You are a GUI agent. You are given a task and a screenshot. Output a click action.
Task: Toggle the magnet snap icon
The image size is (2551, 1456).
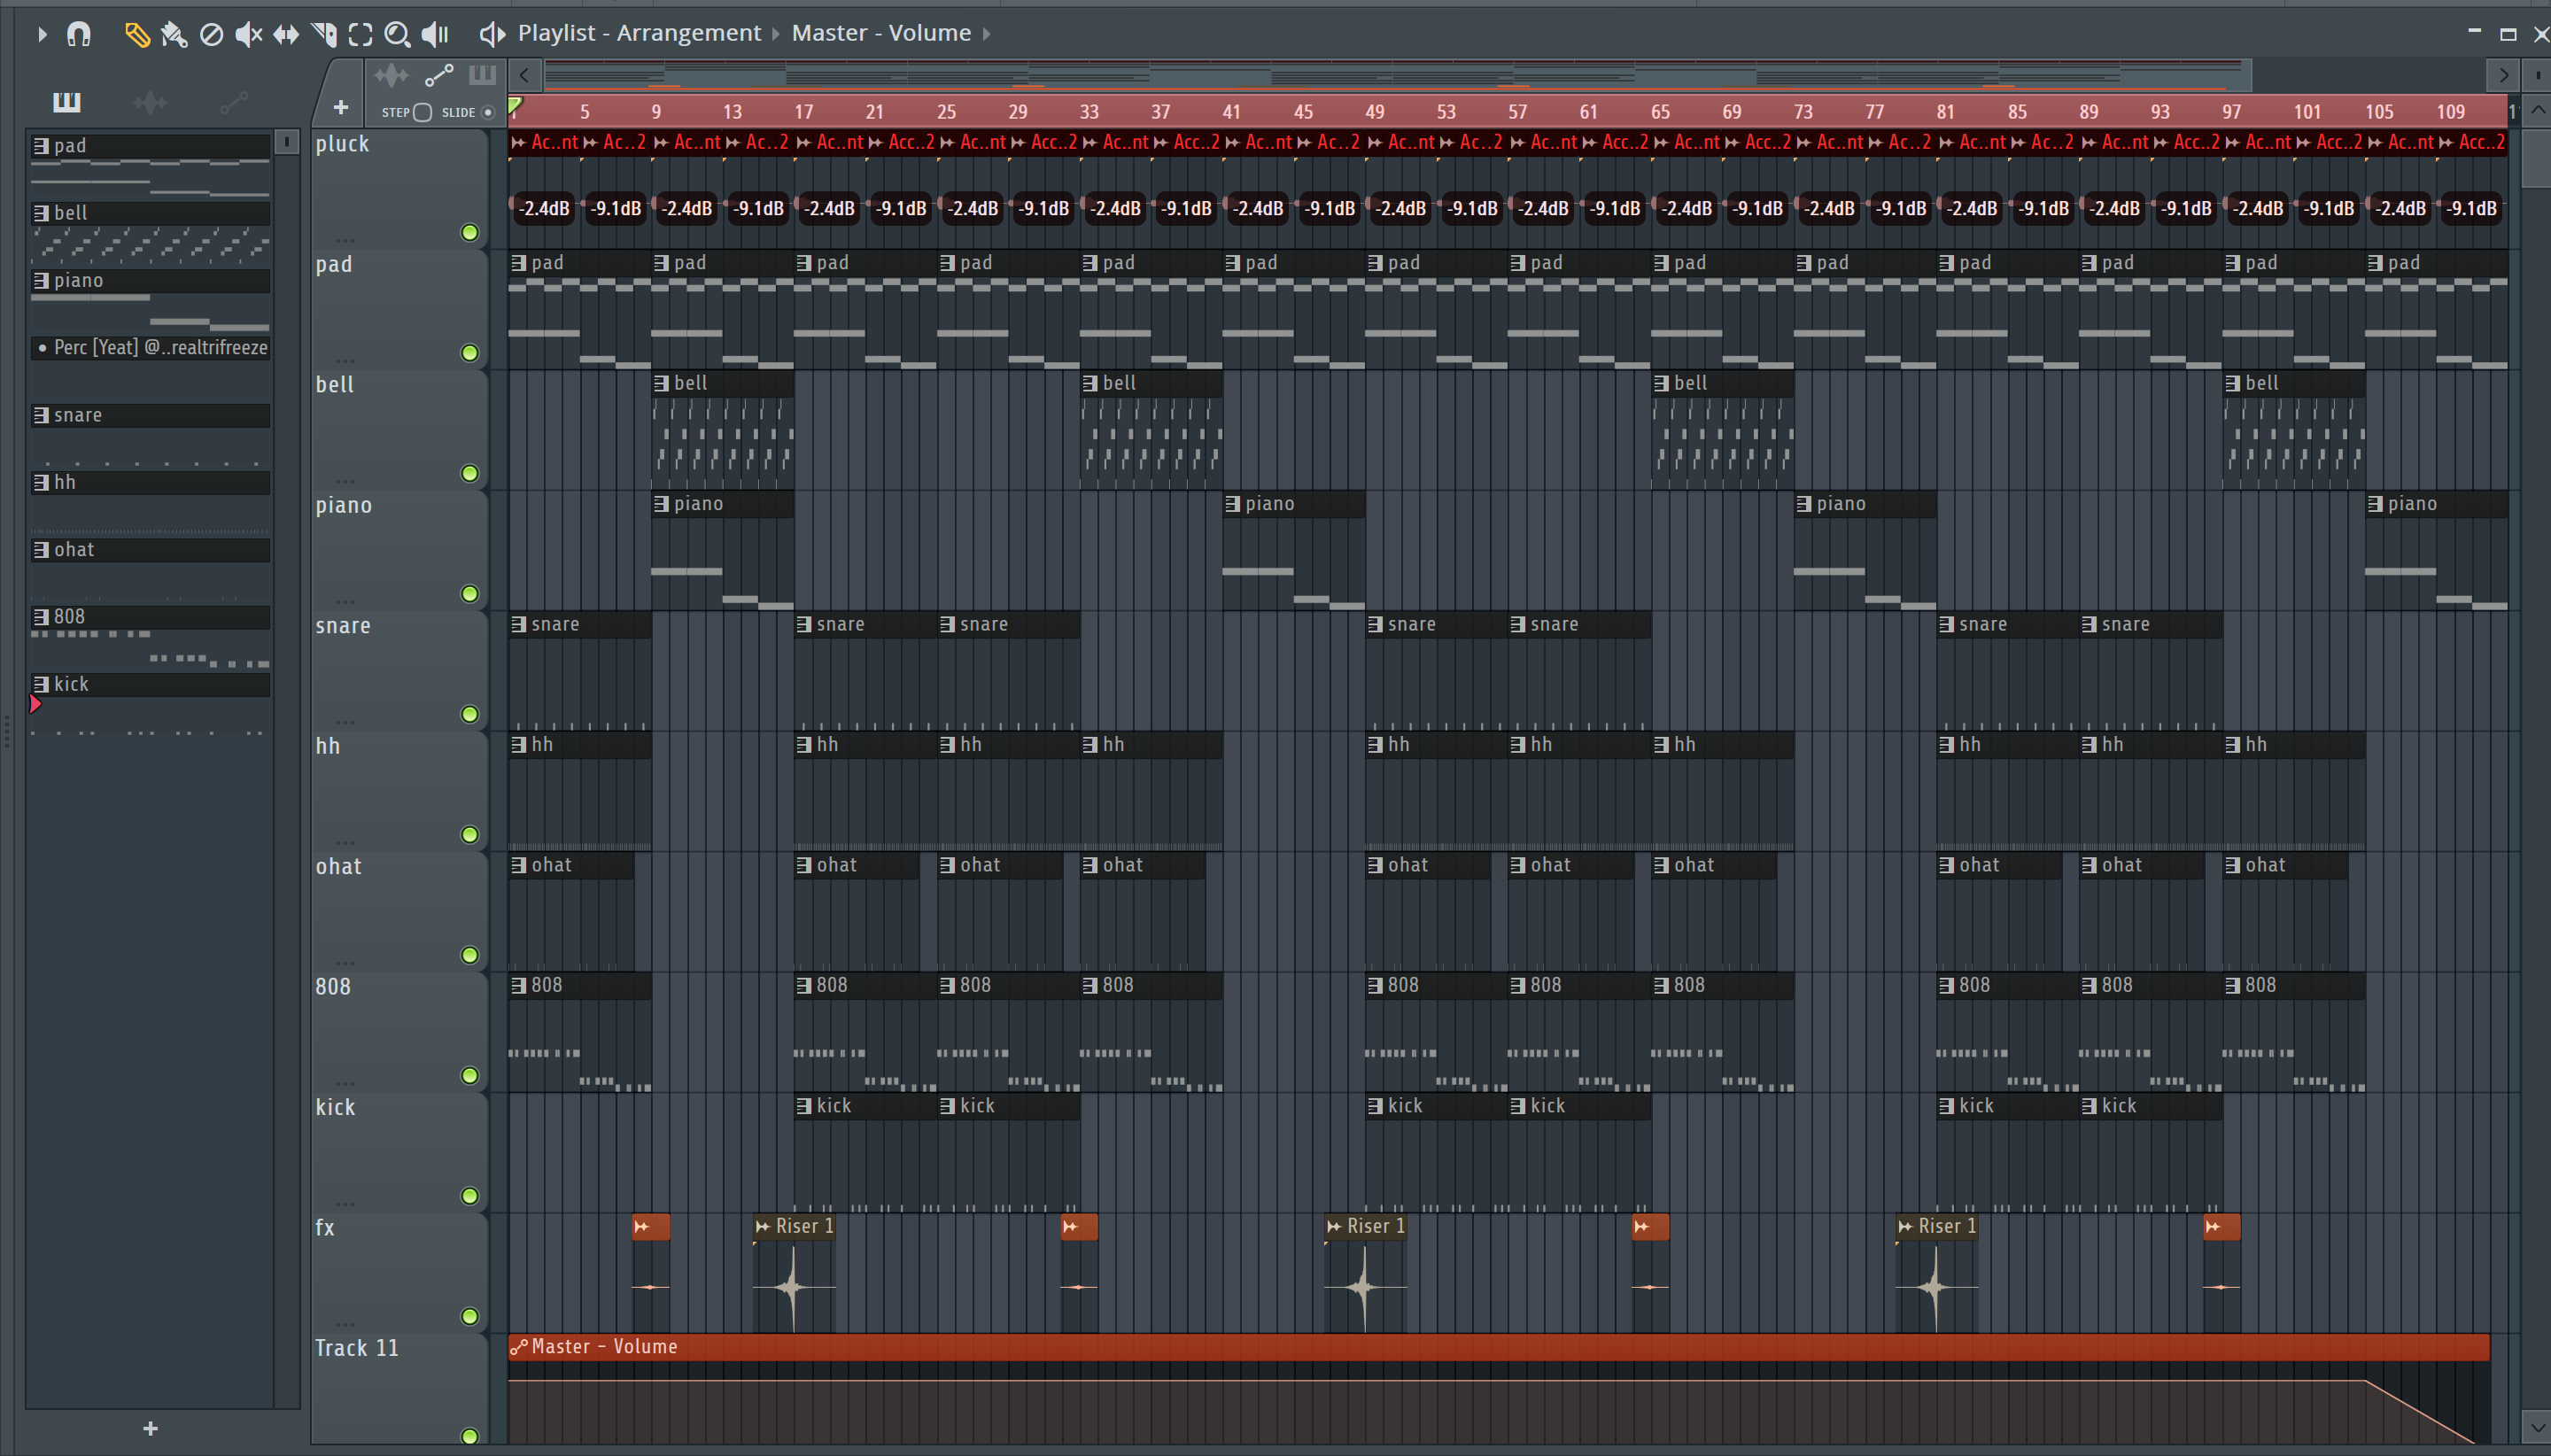click(x=79, y=35)
